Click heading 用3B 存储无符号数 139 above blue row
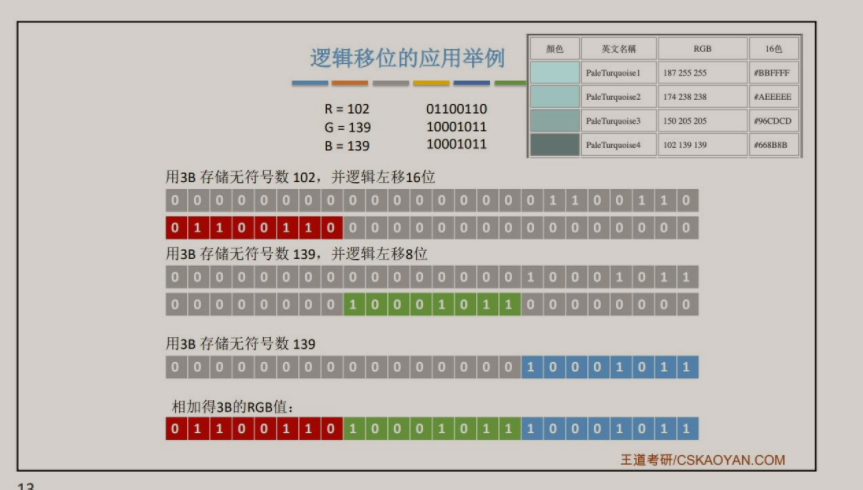 (241, 344)
